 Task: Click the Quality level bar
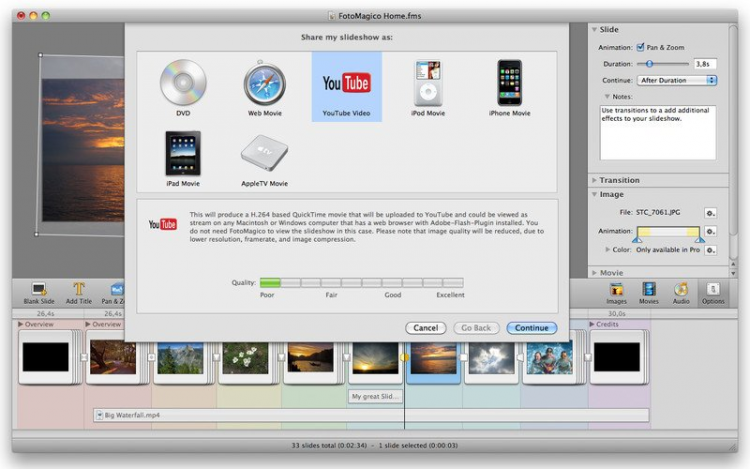[x=362, y=283]
